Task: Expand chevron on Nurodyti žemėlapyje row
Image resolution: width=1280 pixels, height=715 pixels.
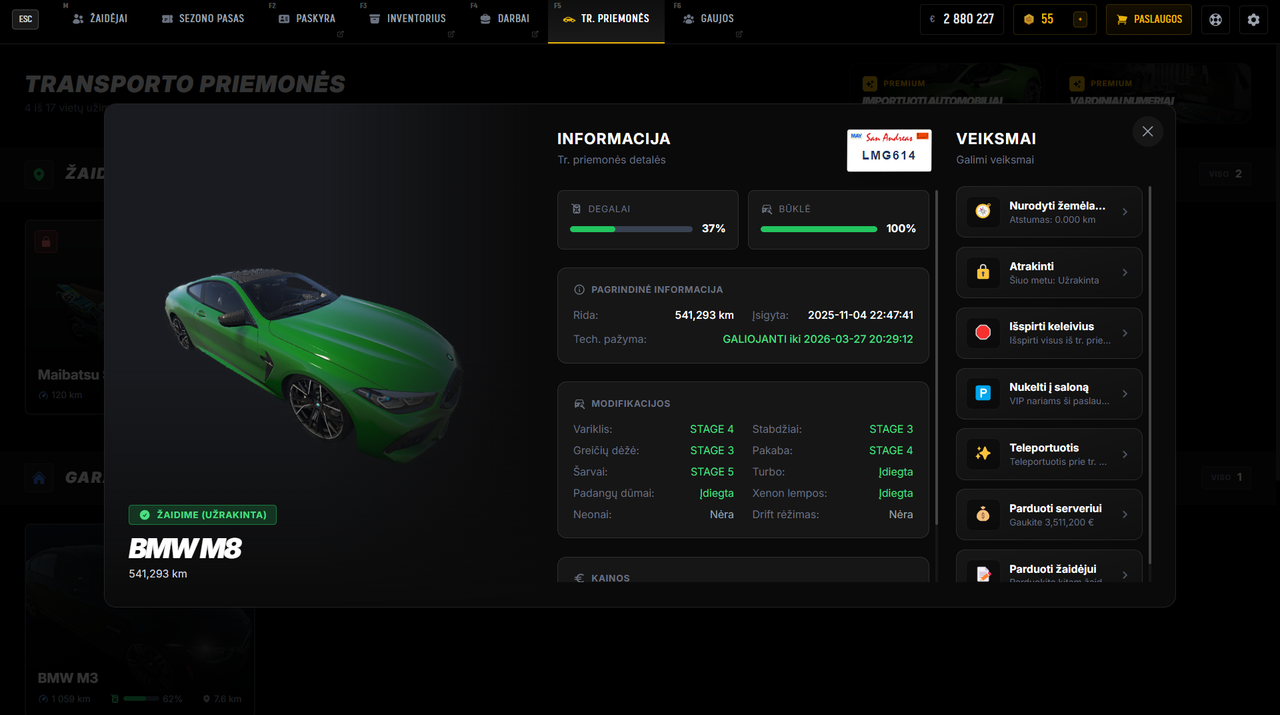Action: (1125, 212)
